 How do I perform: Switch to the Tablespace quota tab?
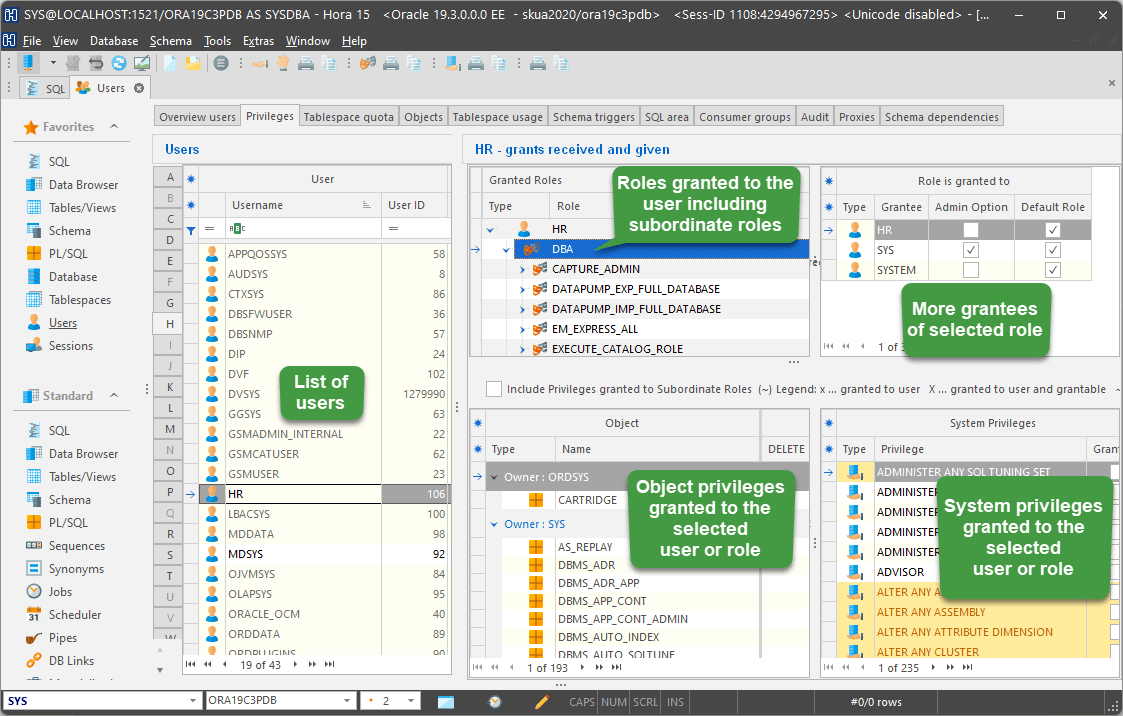coord(348,115)
